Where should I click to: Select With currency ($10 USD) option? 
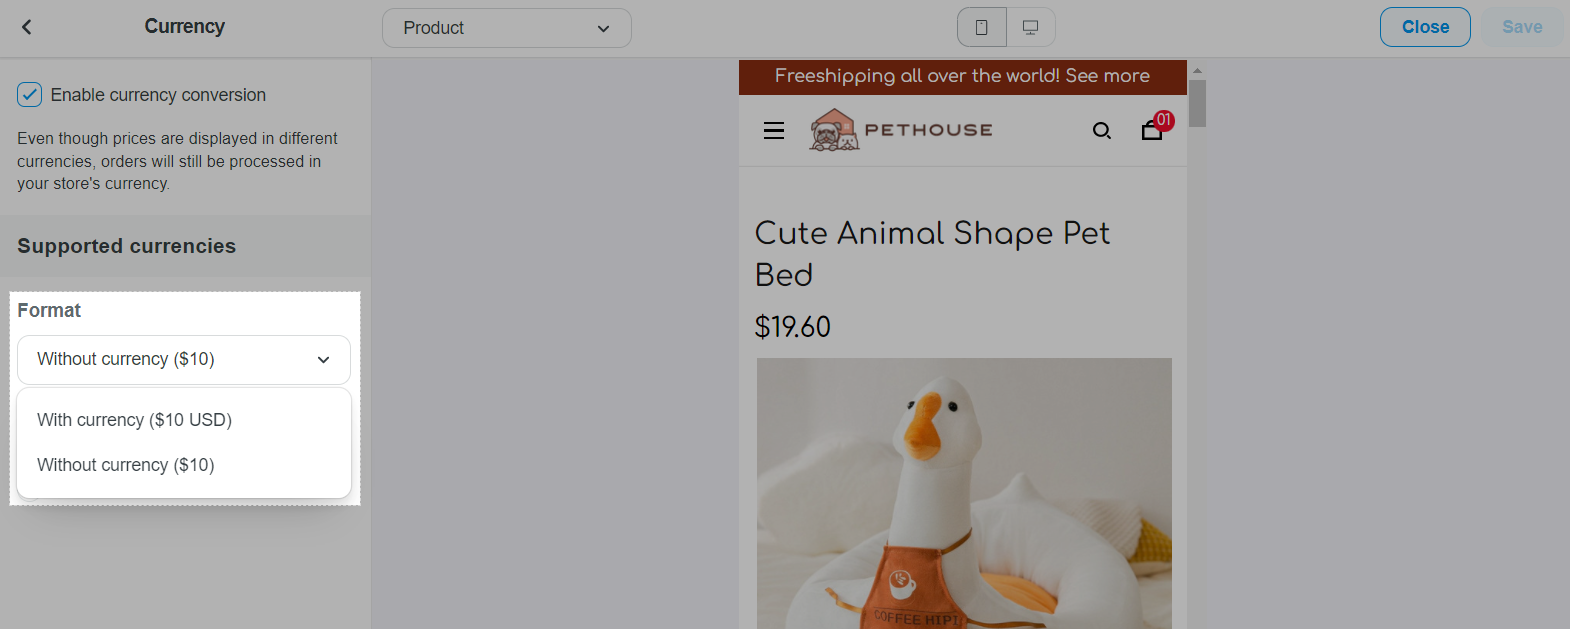[134, 420]
